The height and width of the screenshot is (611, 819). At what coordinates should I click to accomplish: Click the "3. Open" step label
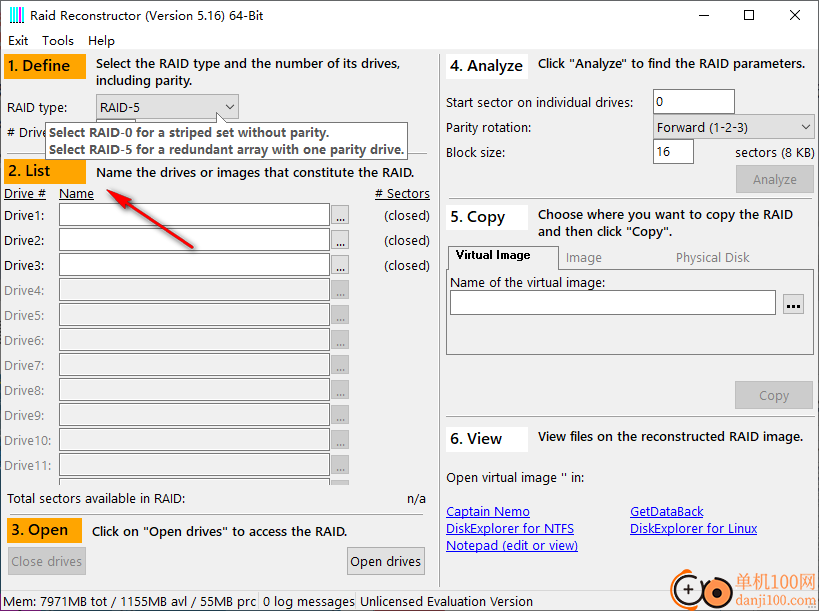(45, 531)
